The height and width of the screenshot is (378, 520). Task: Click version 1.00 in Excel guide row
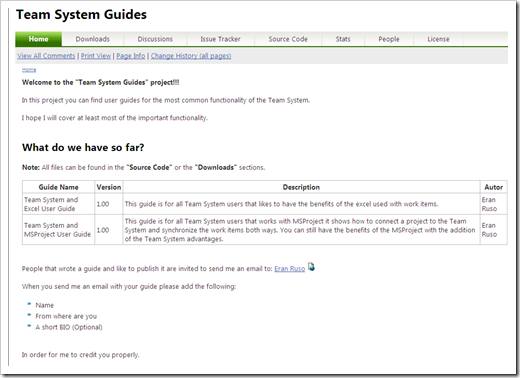(x=109, y=204)
